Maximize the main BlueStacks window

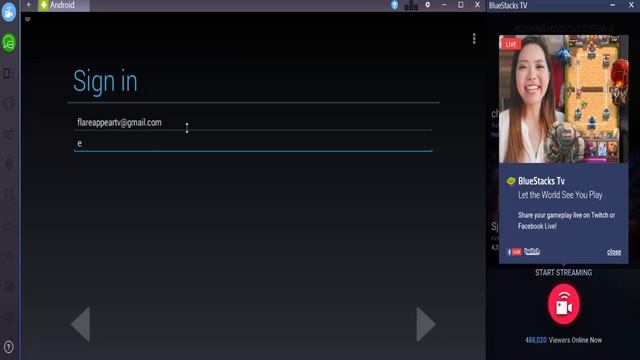(x=460, y=5)
